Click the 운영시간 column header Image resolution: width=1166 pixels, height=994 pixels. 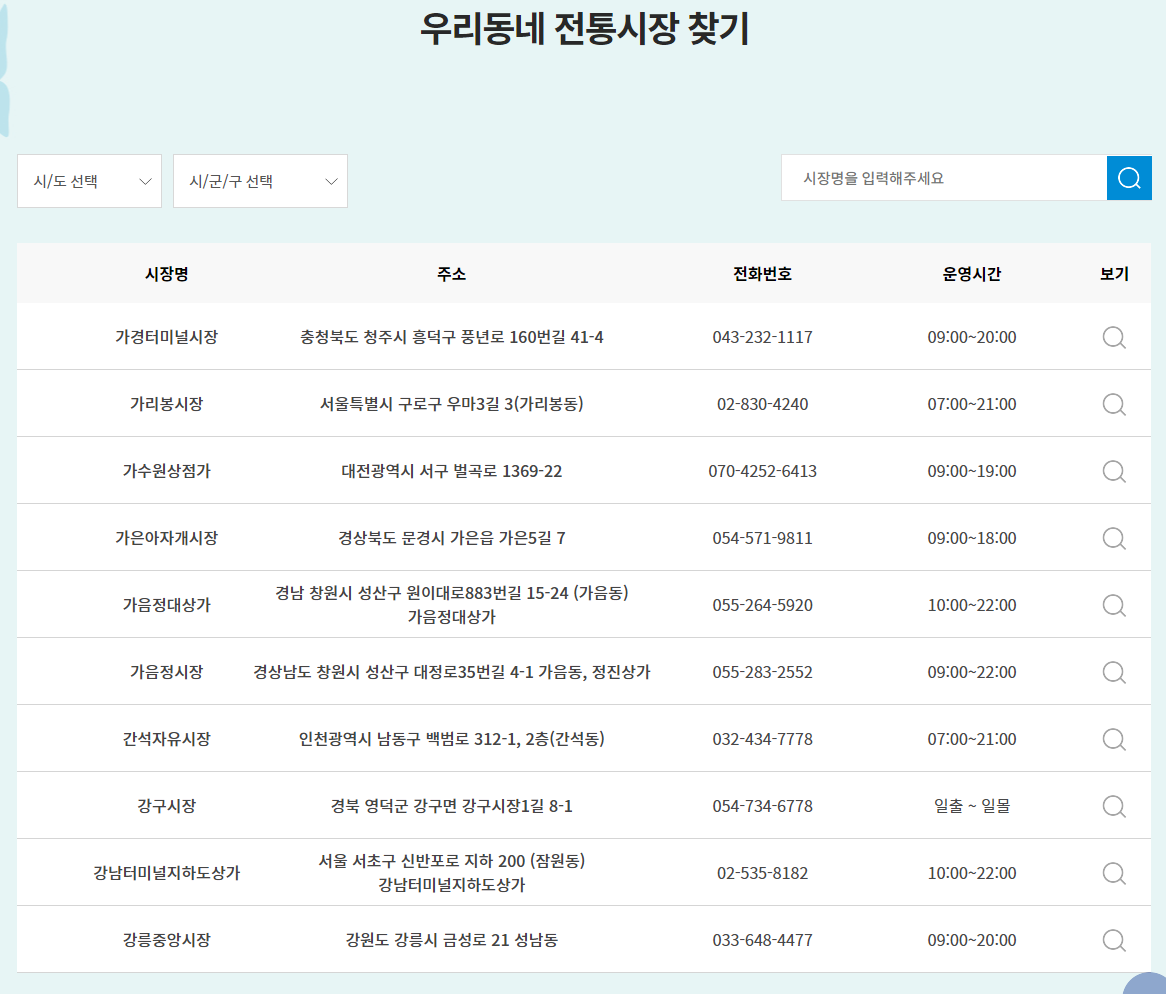(x=972, y=274)
